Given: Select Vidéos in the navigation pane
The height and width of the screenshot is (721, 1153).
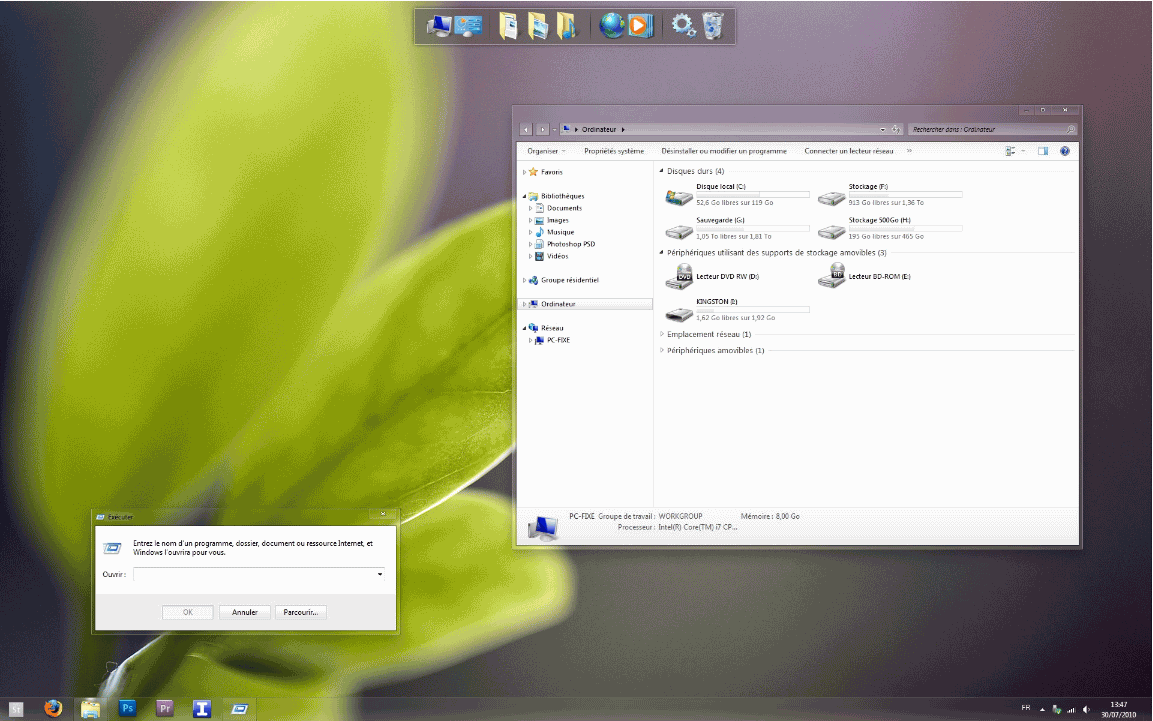Looking at the screenshot, I should [557, 257].
